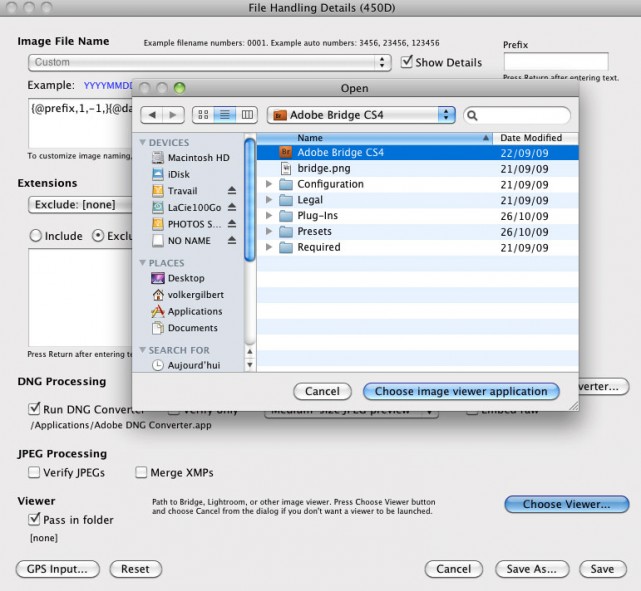Open the Adobe Bridge CS4 folder path popup
This screenshot has width=641, height=591.
(x=361, y=115)
